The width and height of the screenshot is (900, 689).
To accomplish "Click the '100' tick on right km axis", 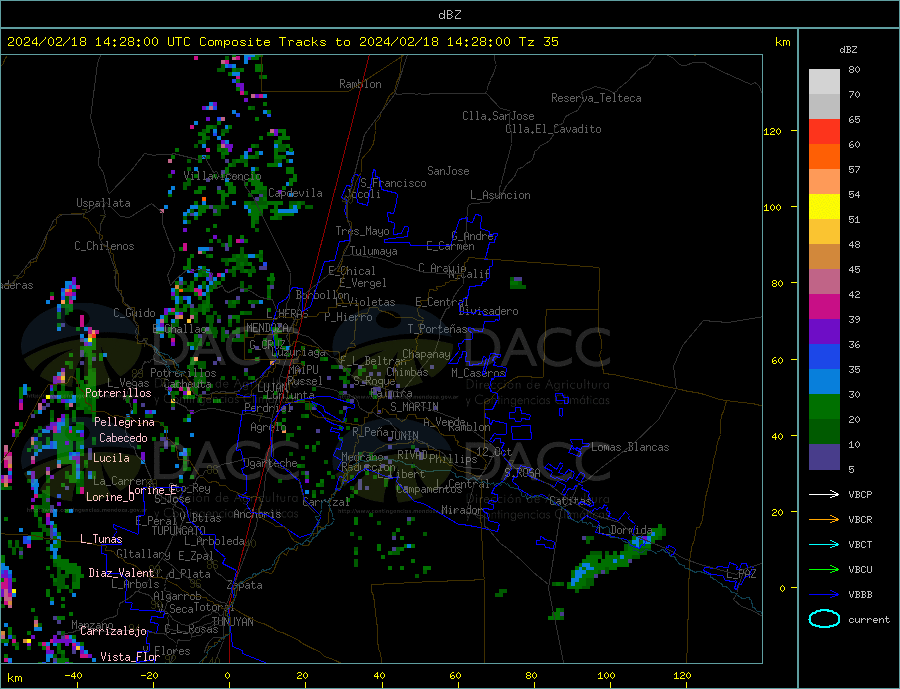I will (x=772, y=207).
